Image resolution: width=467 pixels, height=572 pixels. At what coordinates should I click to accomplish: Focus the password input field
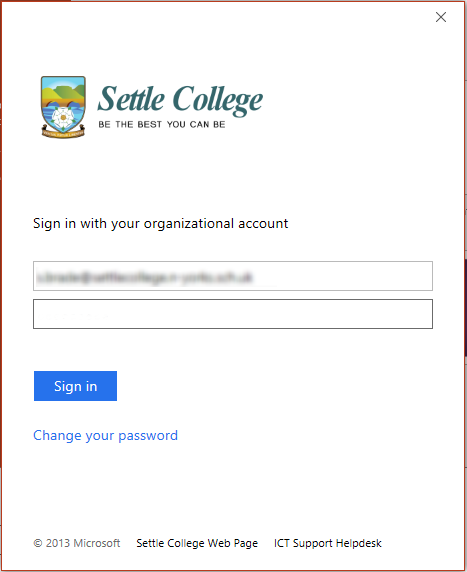click(233, 314)
